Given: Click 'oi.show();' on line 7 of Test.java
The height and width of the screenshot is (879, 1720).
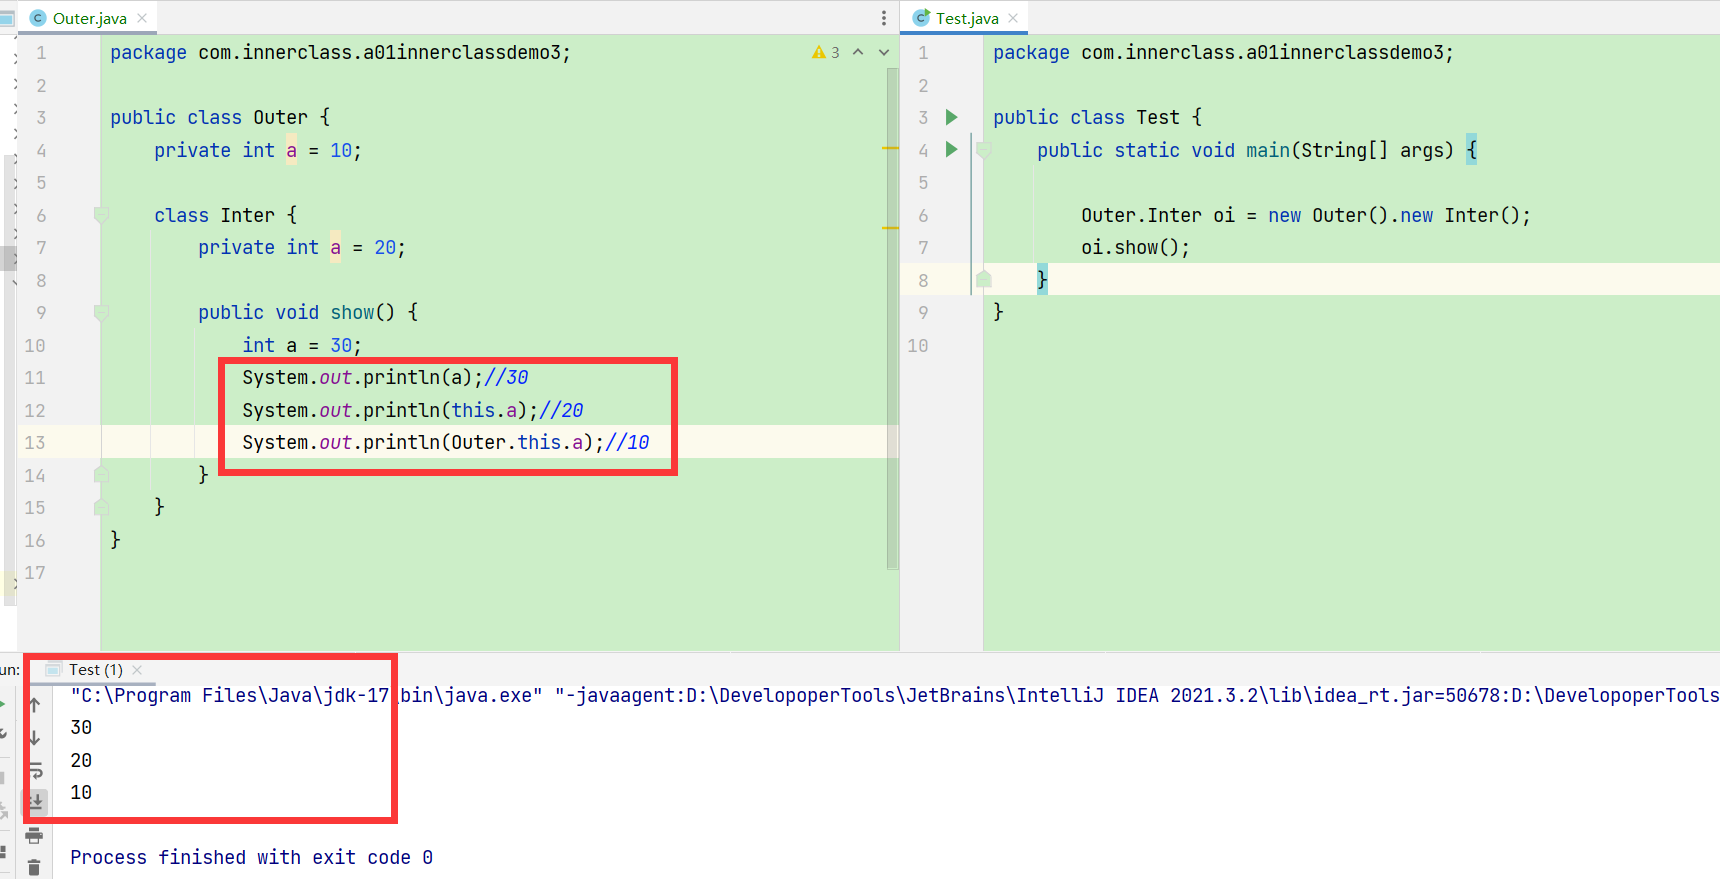Looking at the screenshot, I should (x=1135, y=247).
